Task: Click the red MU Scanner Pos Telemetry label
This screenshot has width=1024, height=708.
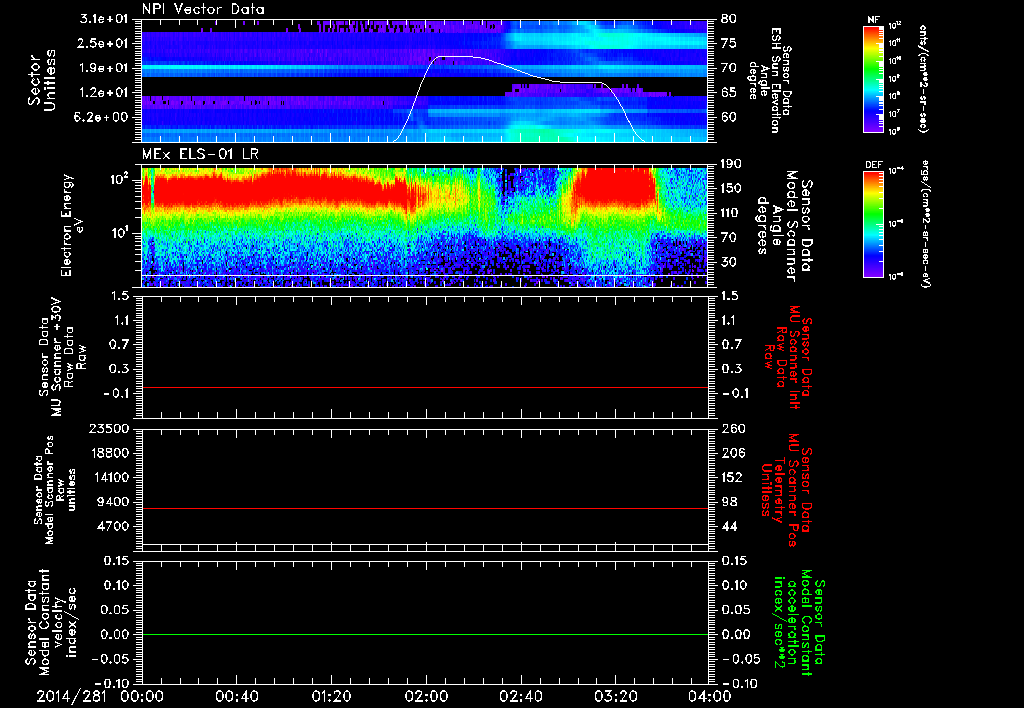Action: click(787, 490)
